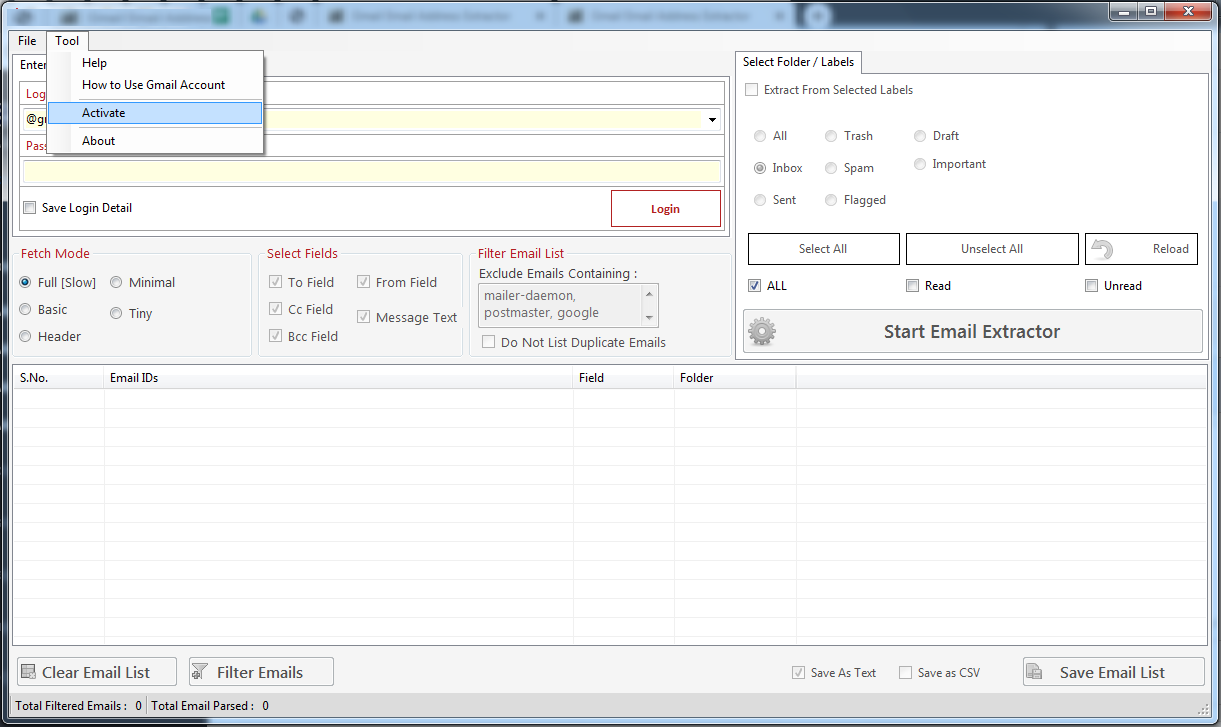1221x727 pixels.
Task: Sort by the Email IDs column header
Action: tap(339, 378)
